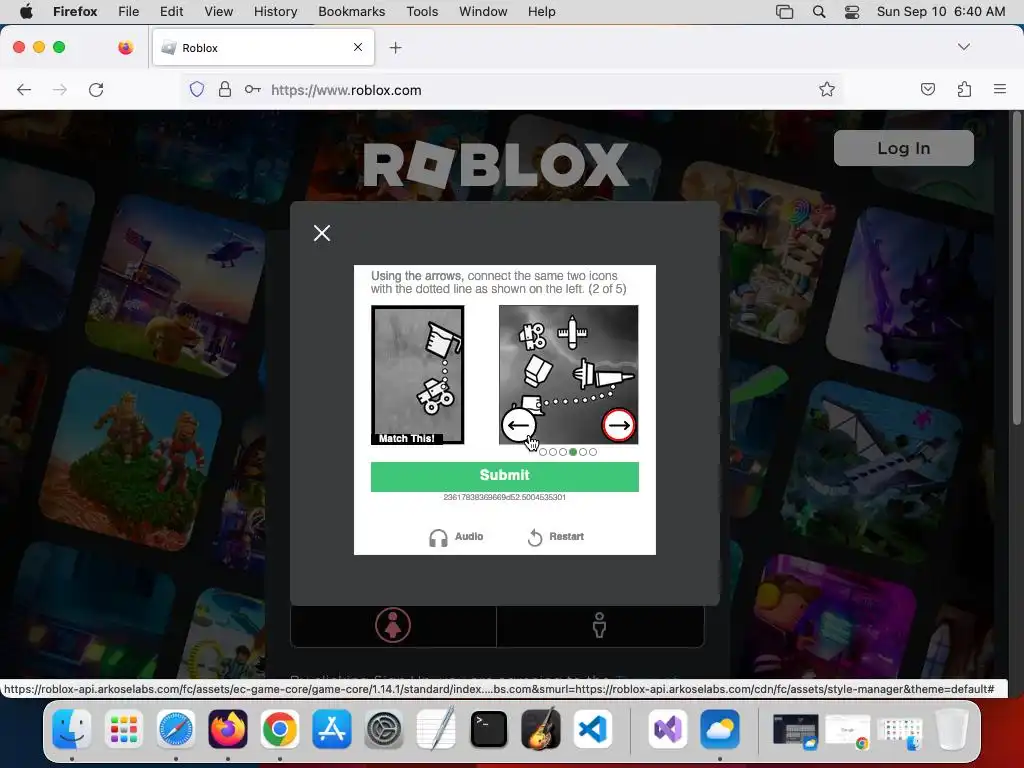Open Visual Studio from the Dock

[x=667, y=729]
